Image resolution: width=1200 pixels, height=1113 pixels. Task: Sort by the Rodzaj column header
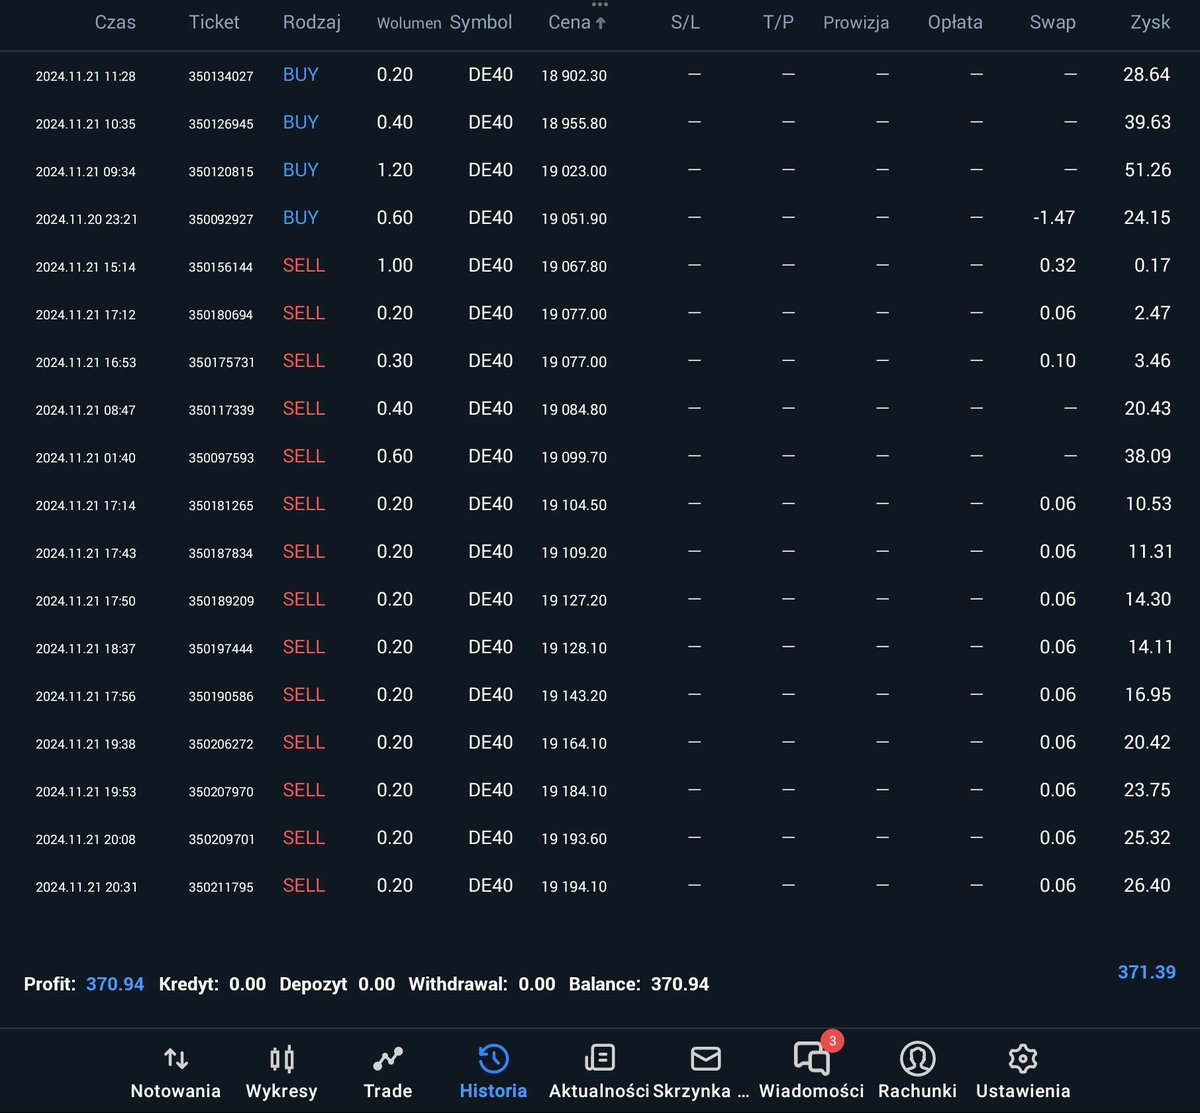[x=312, y=22]
